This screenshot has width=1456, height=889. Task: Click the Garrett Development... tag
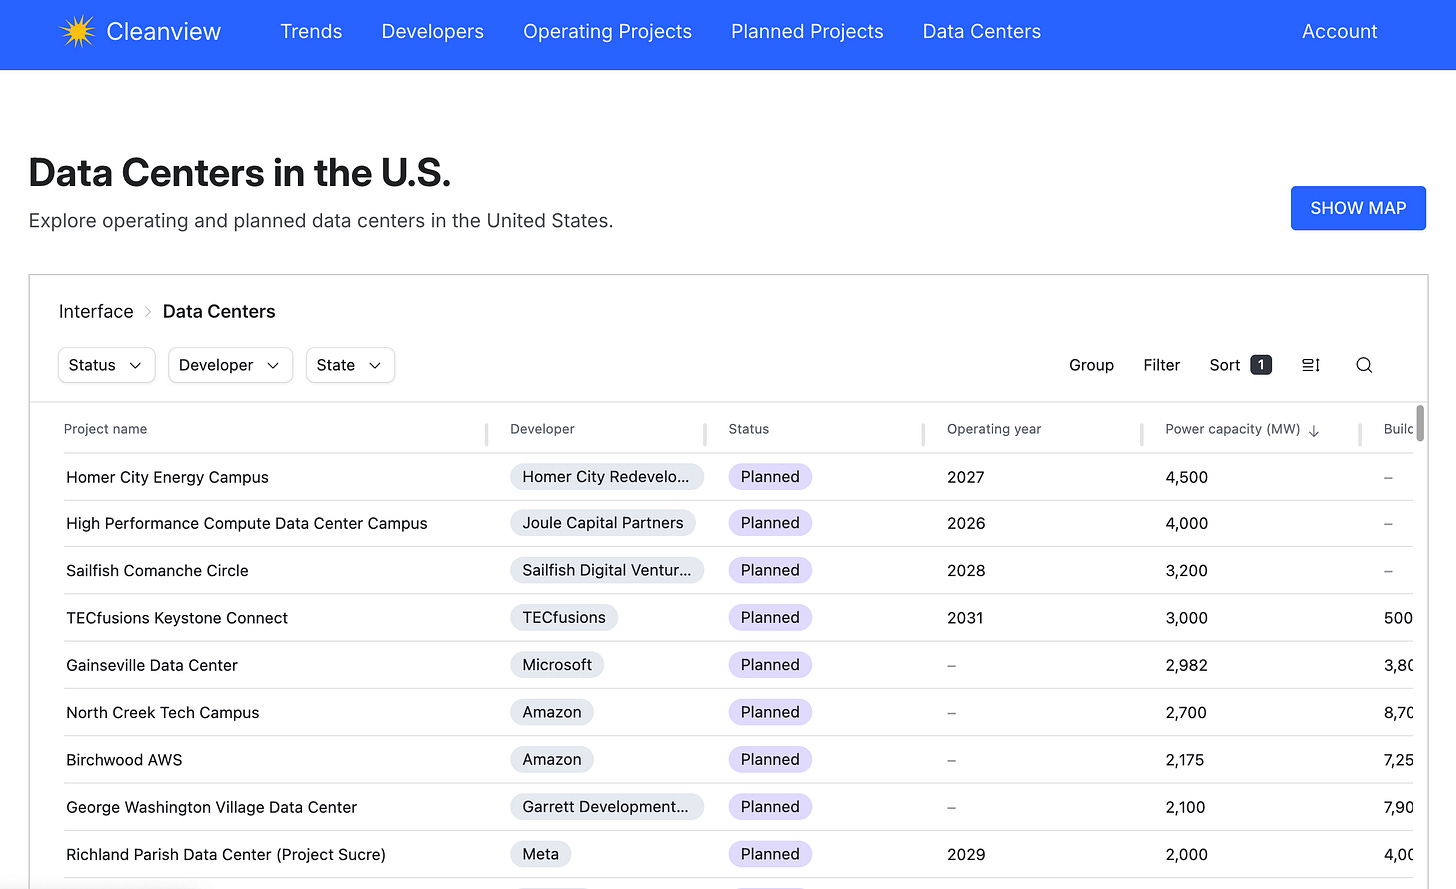pos(606,807)
